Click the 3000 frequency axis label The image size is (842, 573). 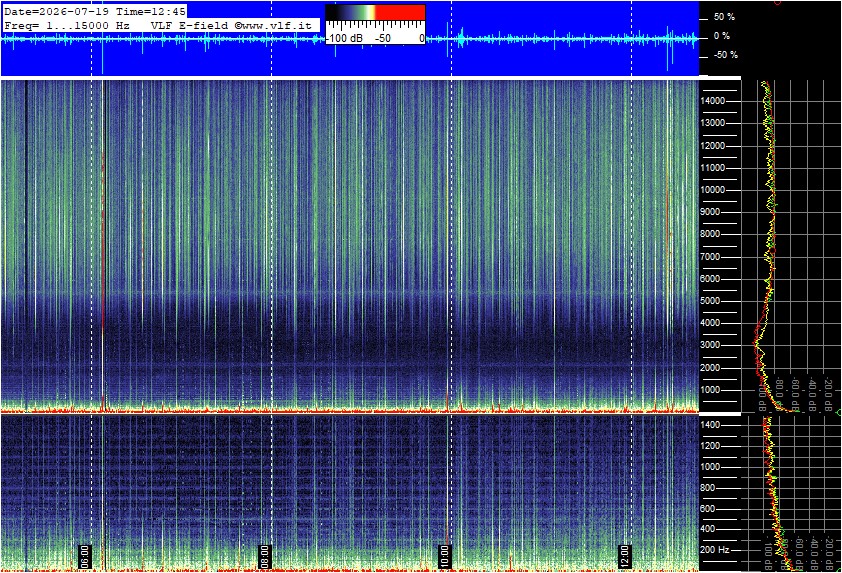pos(710,345)
